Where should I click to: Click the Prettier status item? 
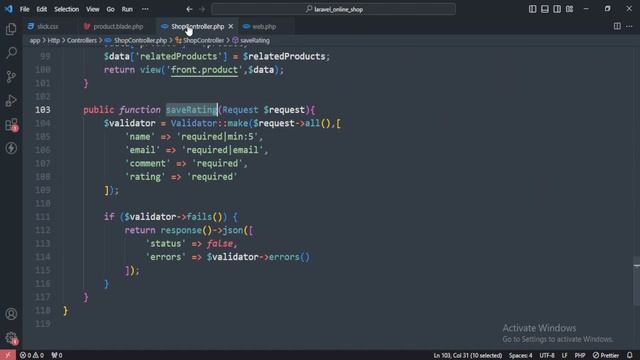click(x=606, y=355)
